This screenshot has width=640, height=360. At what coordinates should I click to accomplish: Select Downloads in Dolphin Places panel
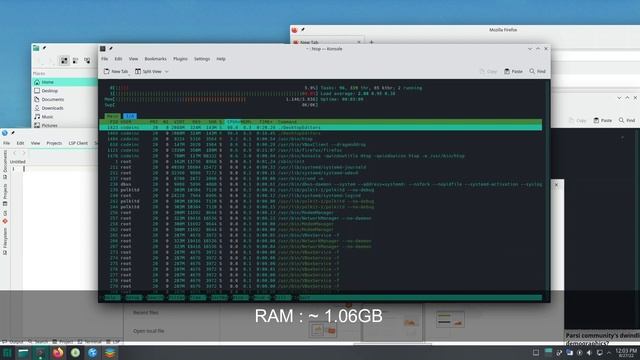coord(64,108)
